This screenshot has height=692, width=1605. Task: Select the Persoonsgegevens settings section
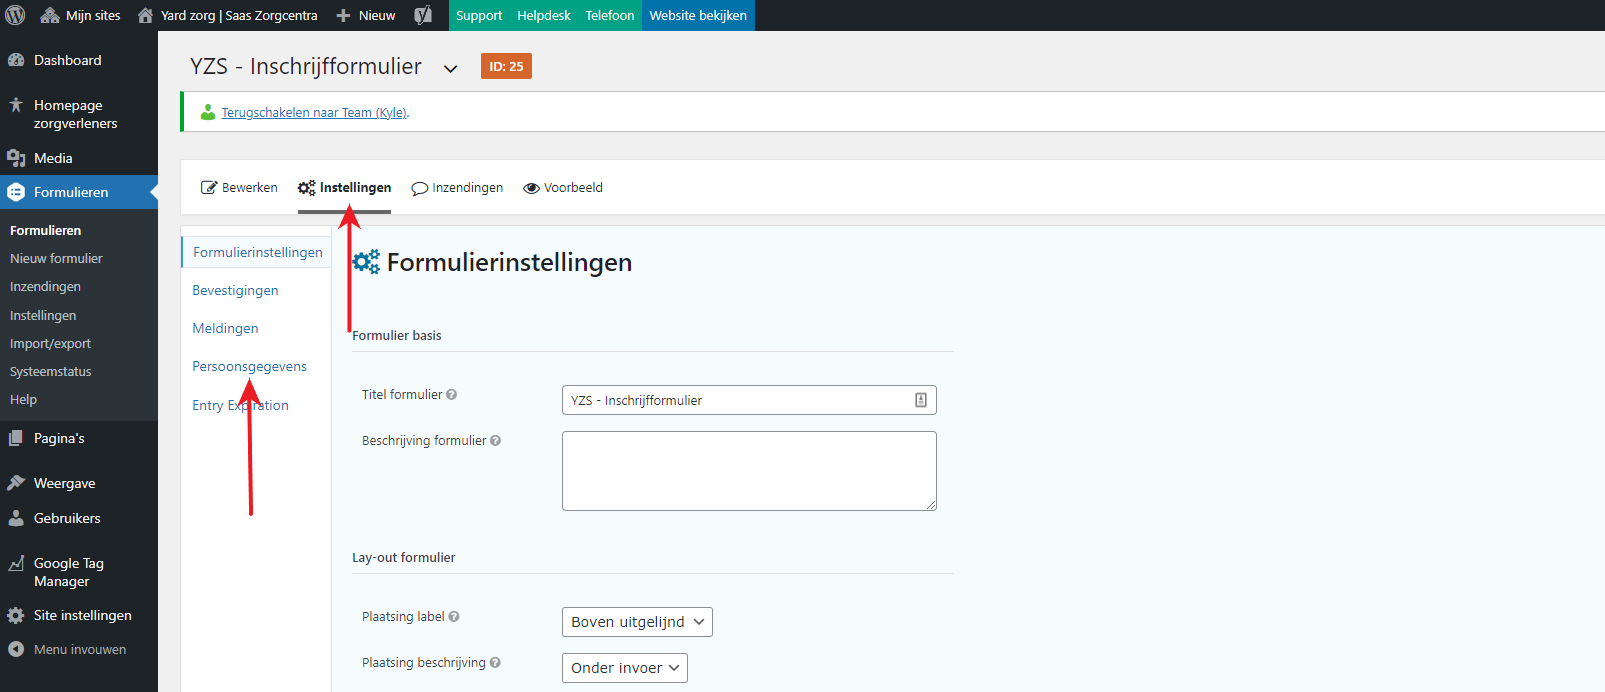(x=249, y=366)
